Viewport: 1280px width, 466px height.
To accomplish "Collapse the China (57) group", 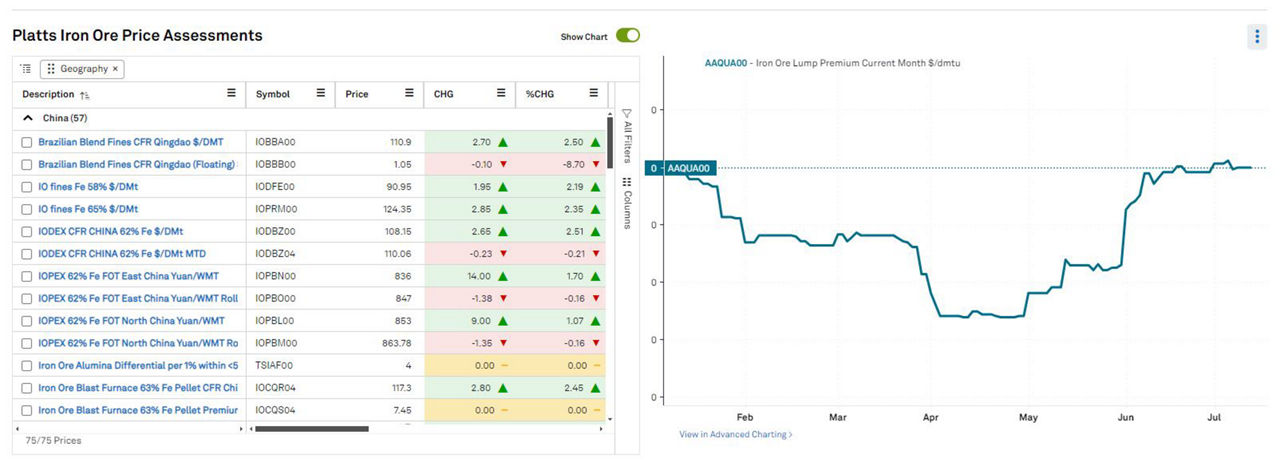I will coord(27,118).
